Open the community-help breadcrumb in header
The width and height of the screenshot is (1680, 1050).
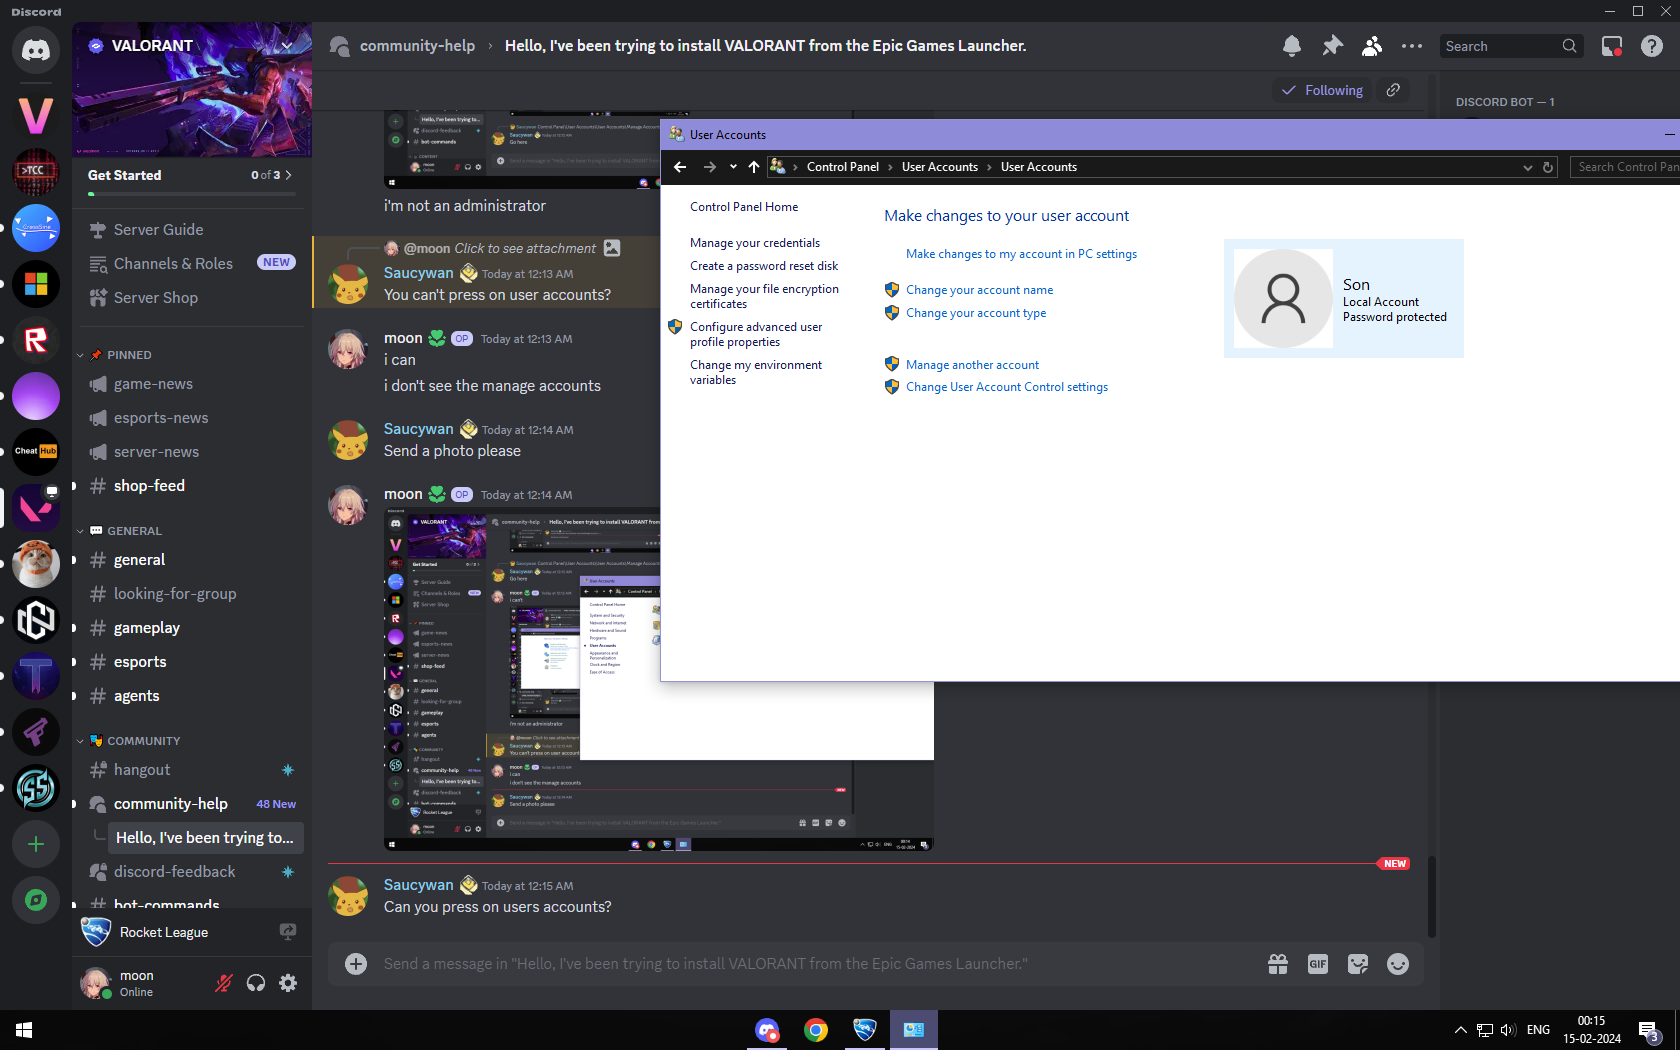(417, 46)
